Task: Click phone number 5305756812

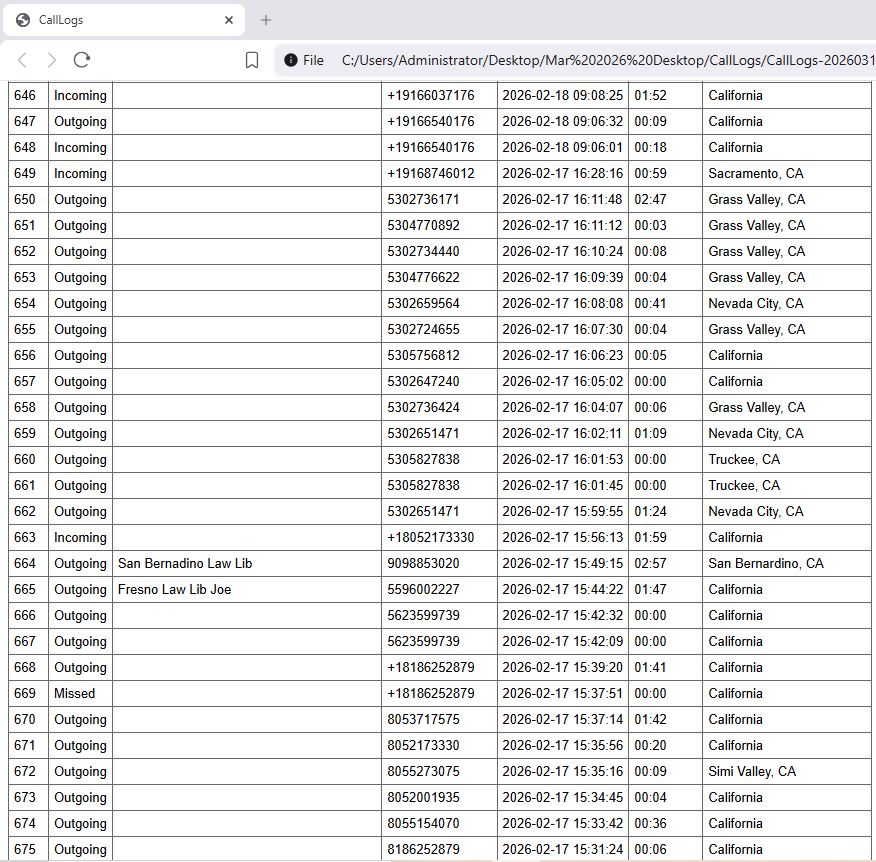Action: [423, 355]
